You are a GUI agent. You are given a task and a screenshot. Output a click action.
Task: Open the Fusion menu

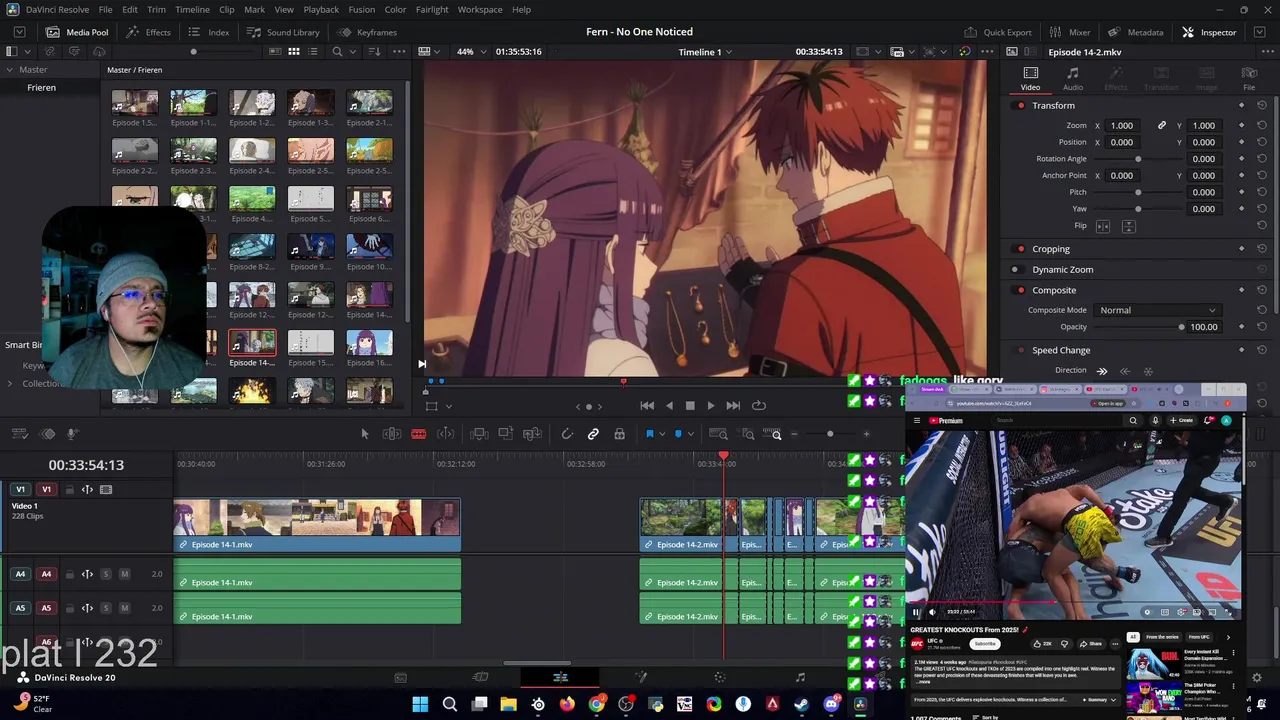362,9
